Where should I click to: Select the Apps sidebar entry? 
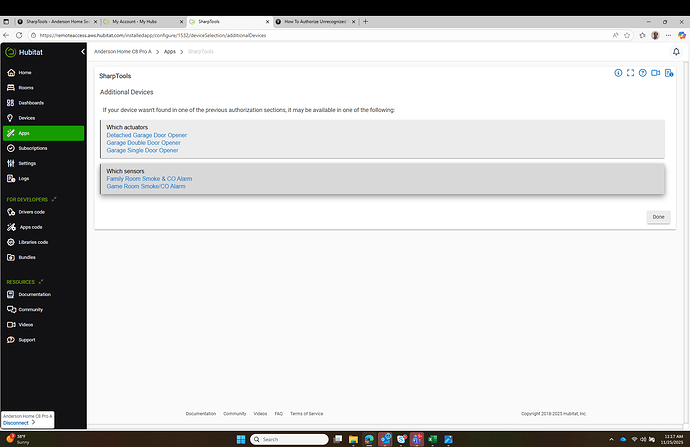[43, 133]
